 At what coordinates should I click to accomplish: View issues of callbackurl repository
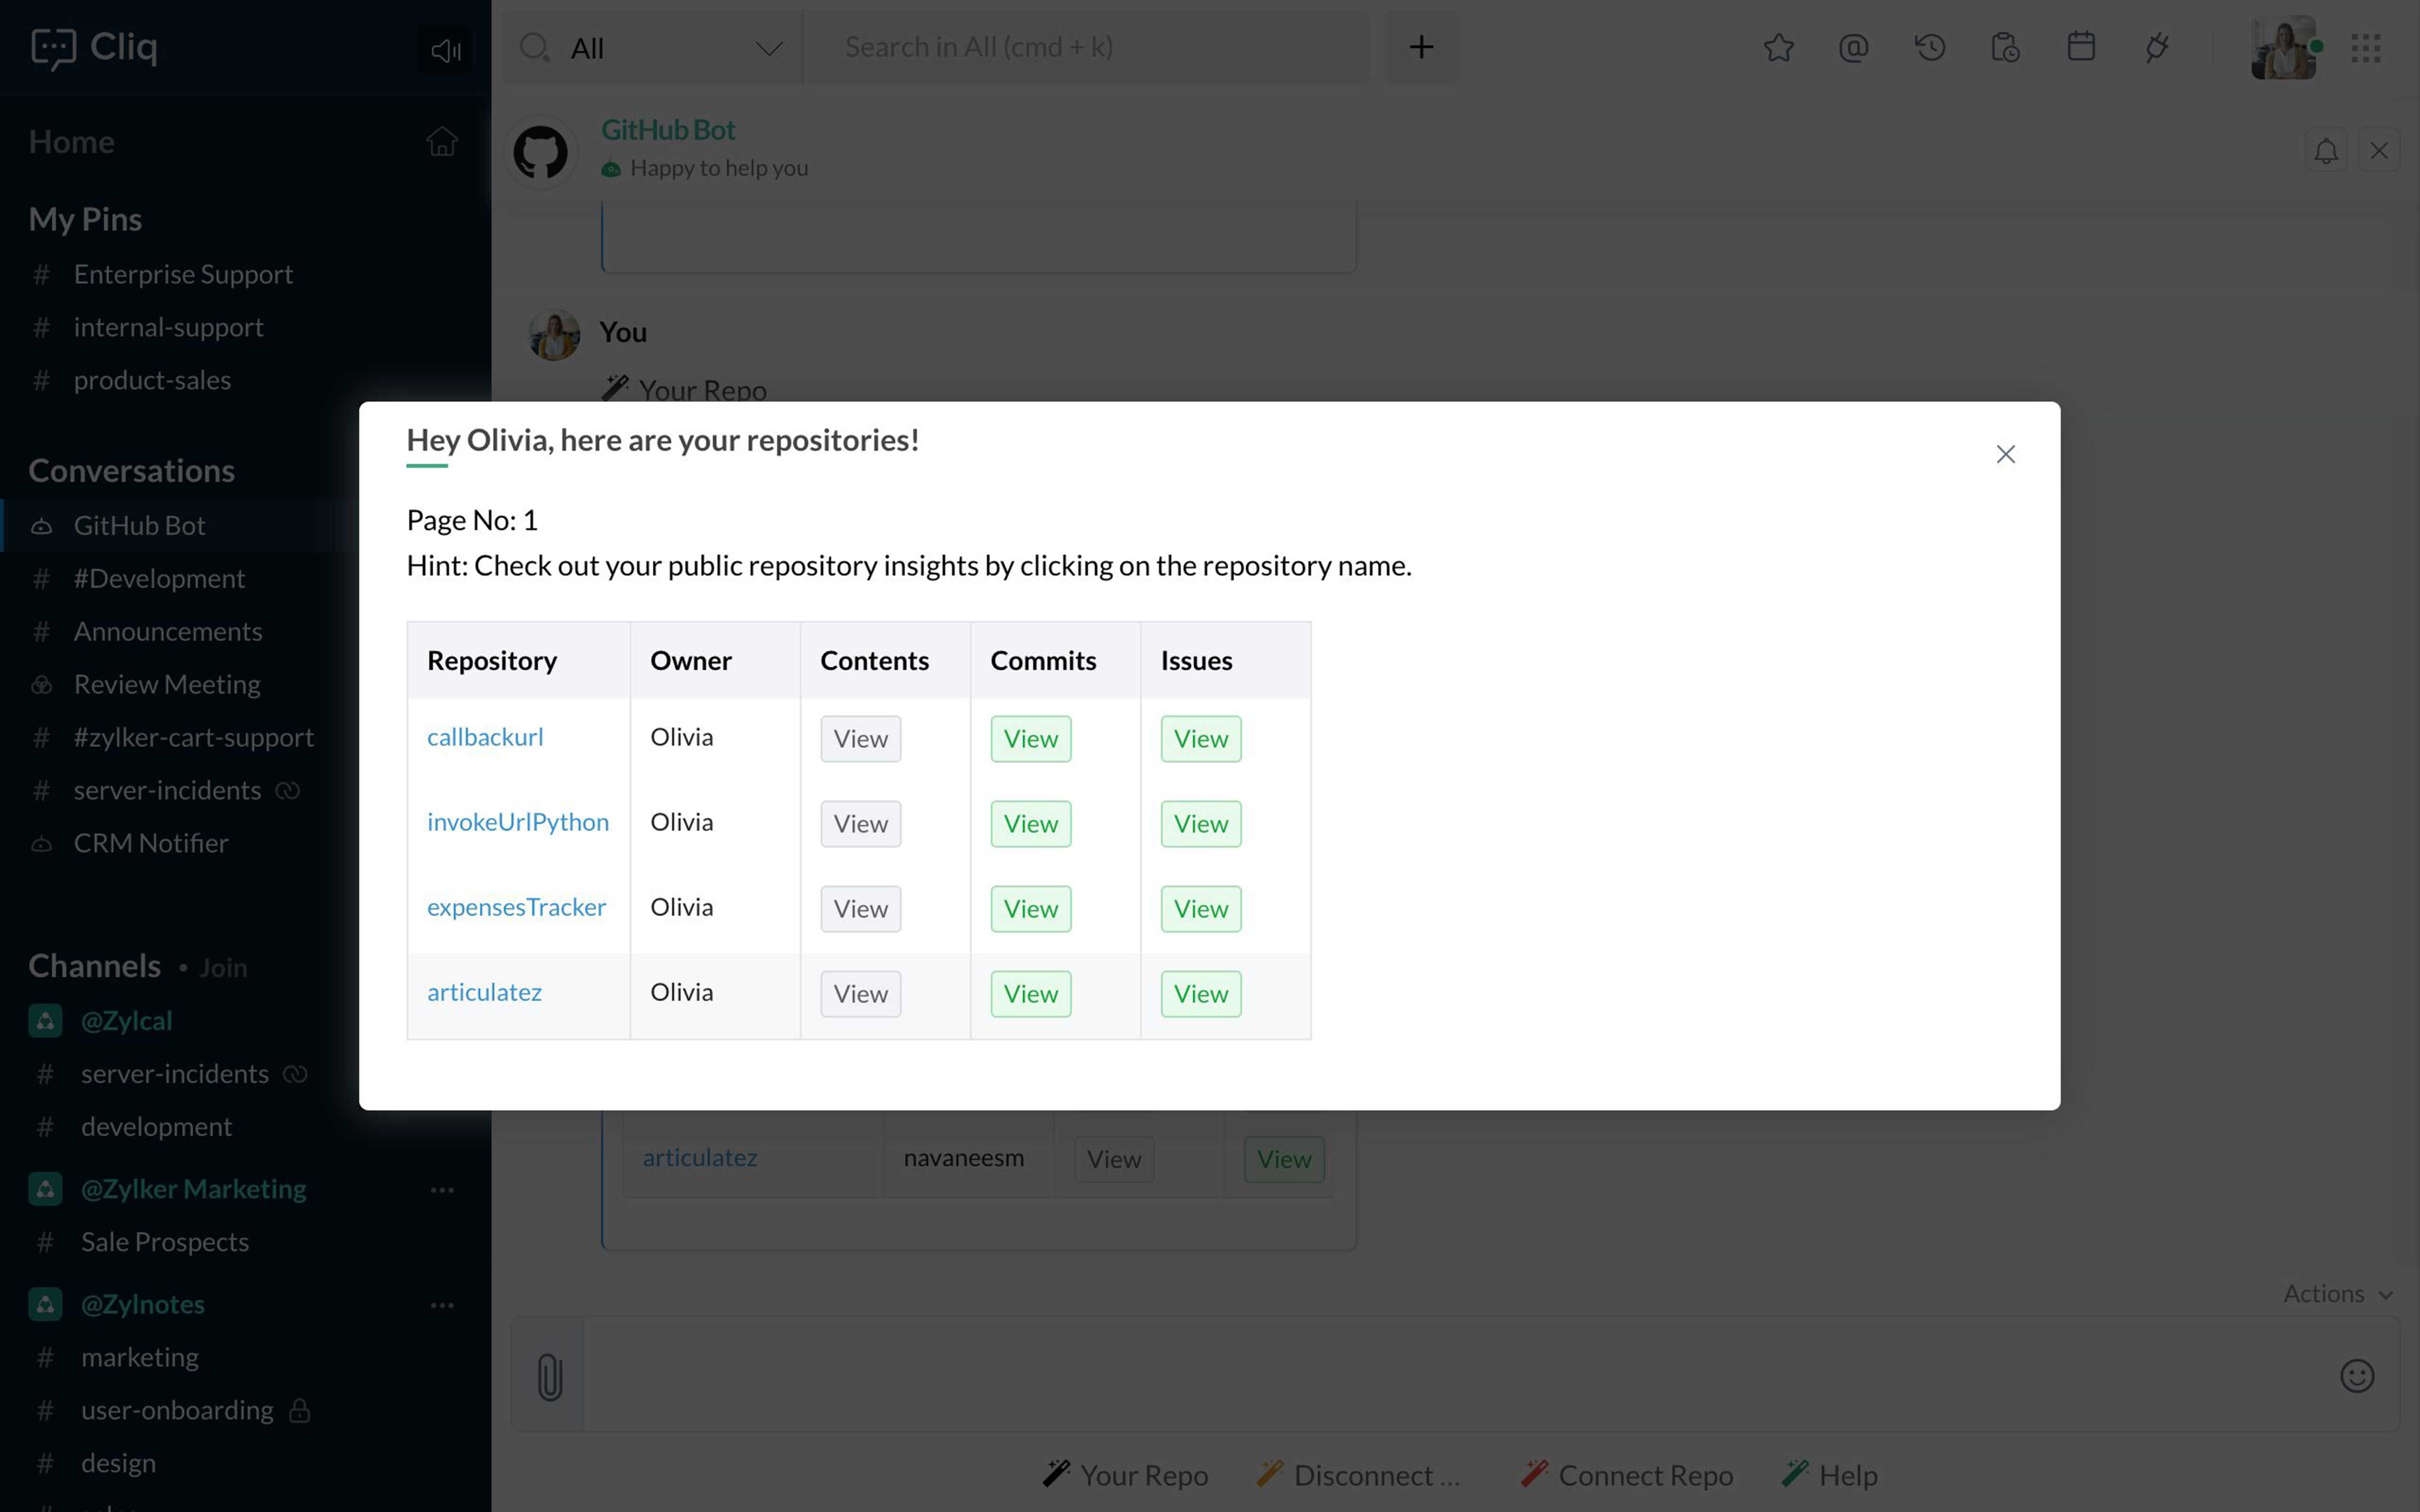pos(1201,739)
